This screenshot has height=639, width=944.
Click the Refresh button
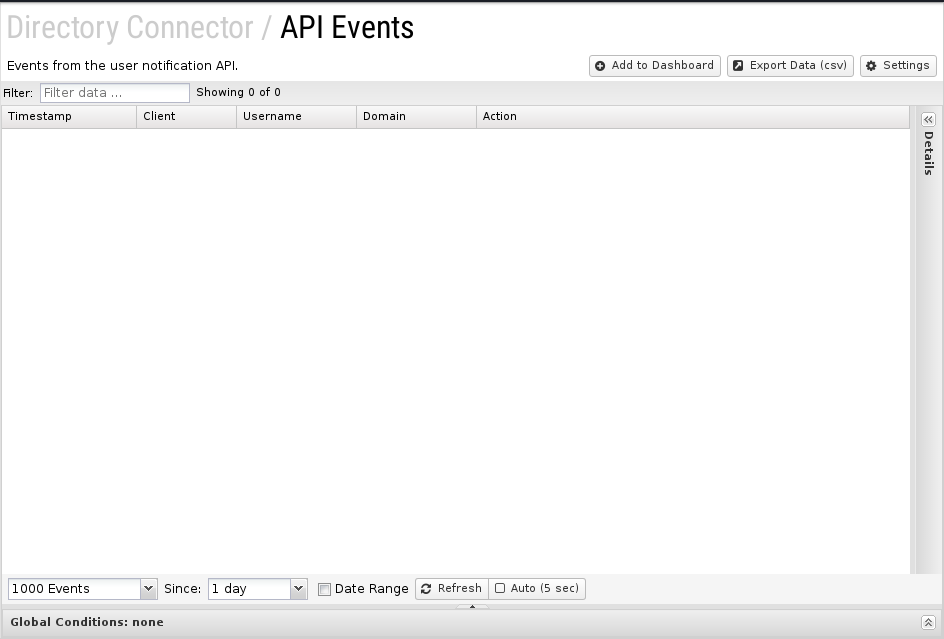click(x=452, y=588)
